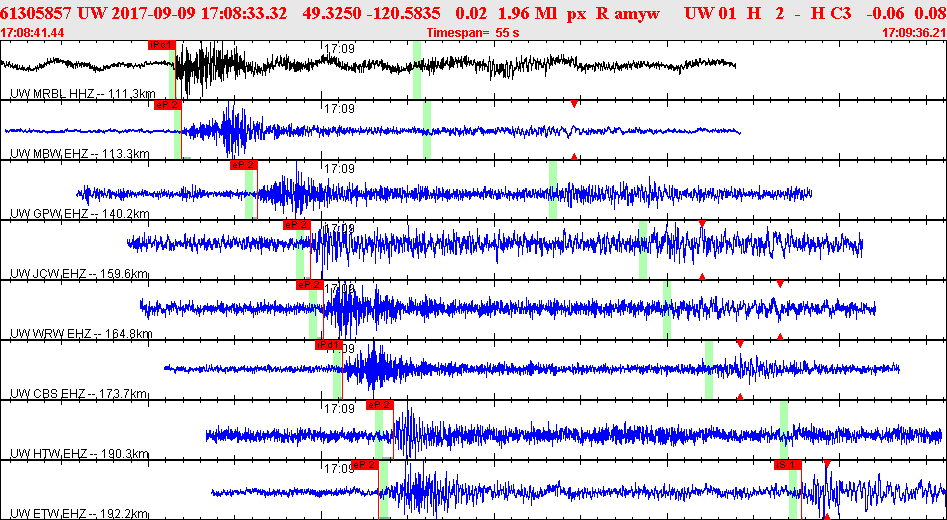Click the second green arrival band on CBS trace
This screenshot has height=520, width=947.
[x=709, y=370]
